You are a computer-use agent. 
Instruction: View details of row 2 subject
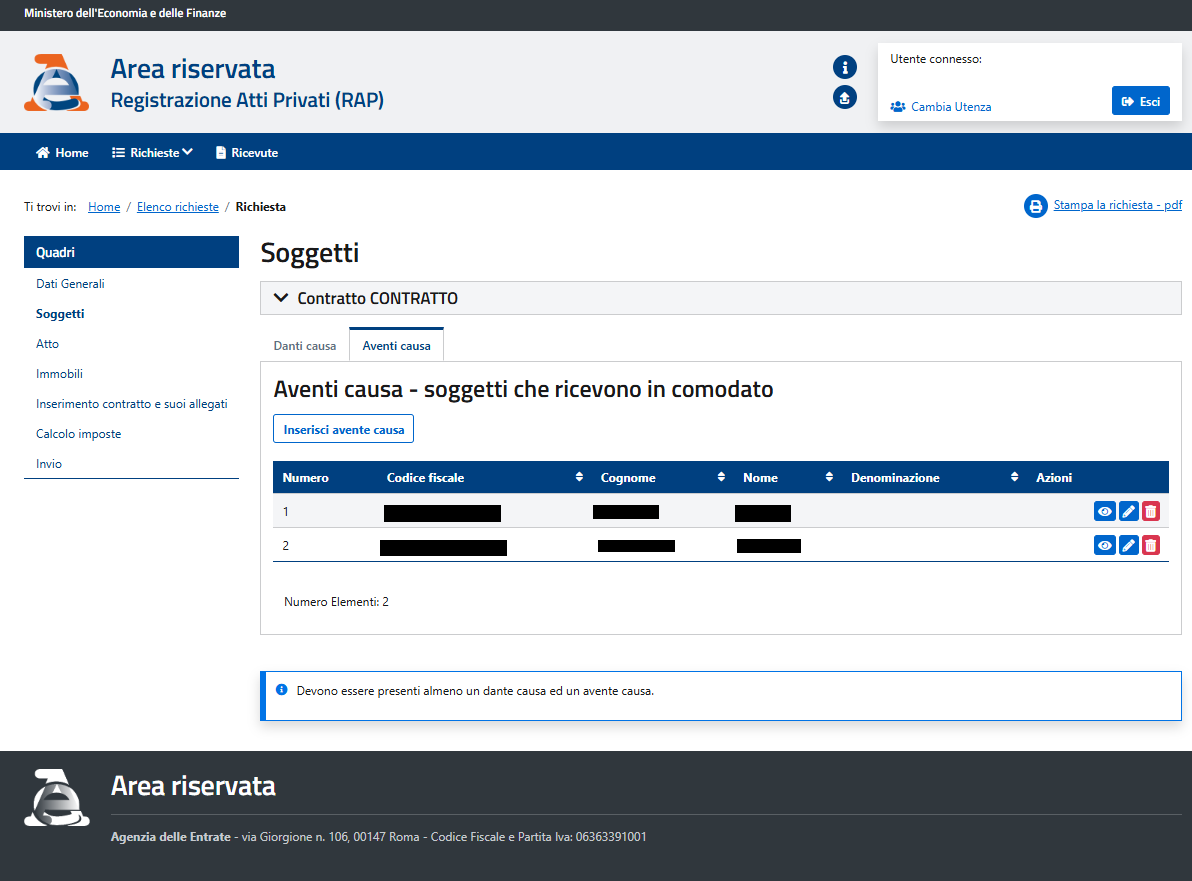tap(1105, 545)
